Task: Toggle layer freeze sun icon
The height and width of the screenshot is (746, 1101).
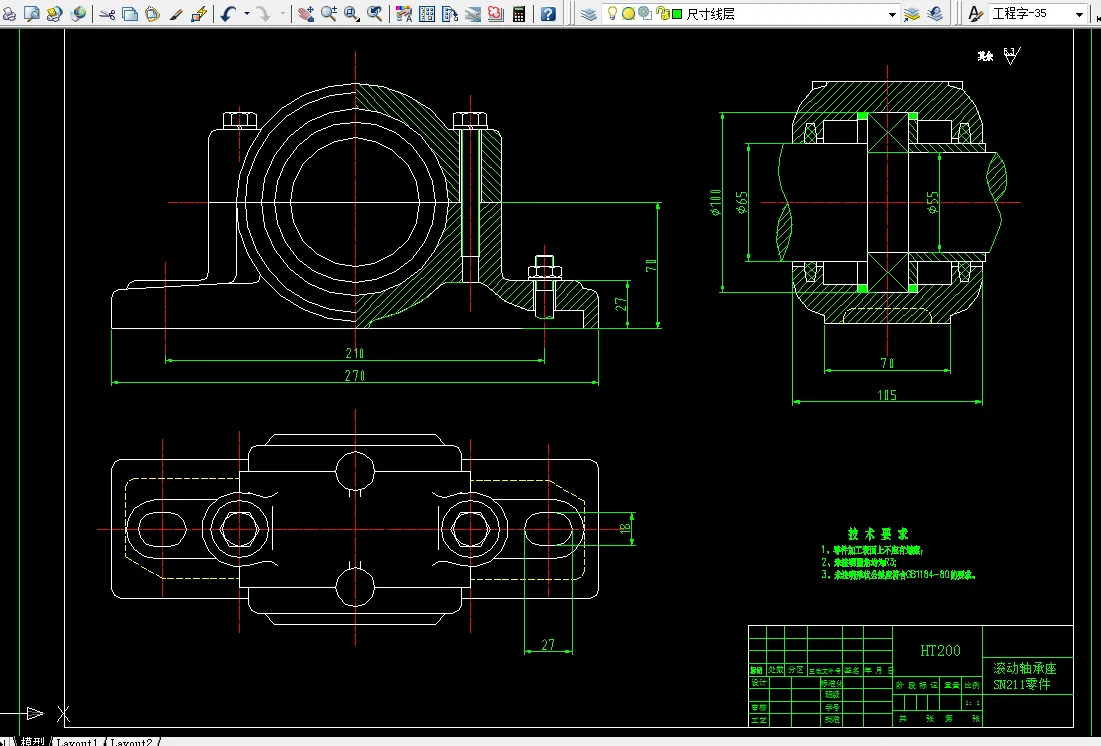Action: click(x=628, y=14)
